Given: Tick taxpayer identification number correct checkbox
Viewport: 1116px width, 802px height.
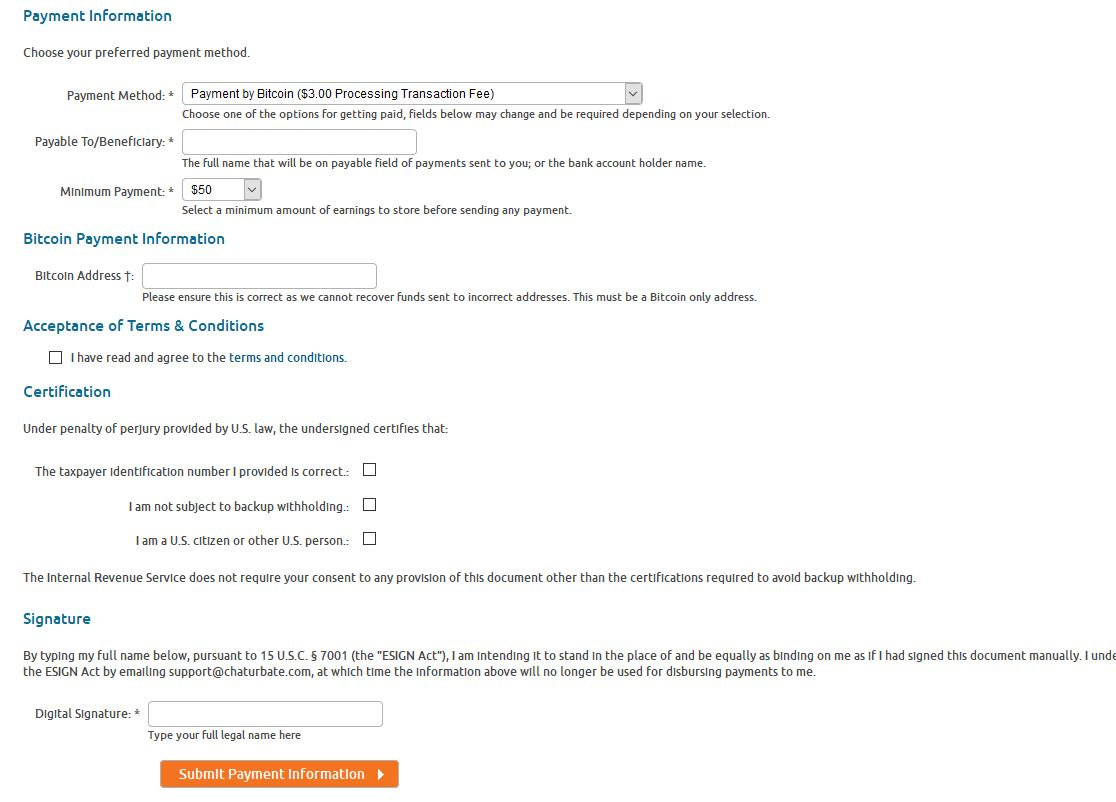Looking at the screenshot, I should (x=370, y=470).
